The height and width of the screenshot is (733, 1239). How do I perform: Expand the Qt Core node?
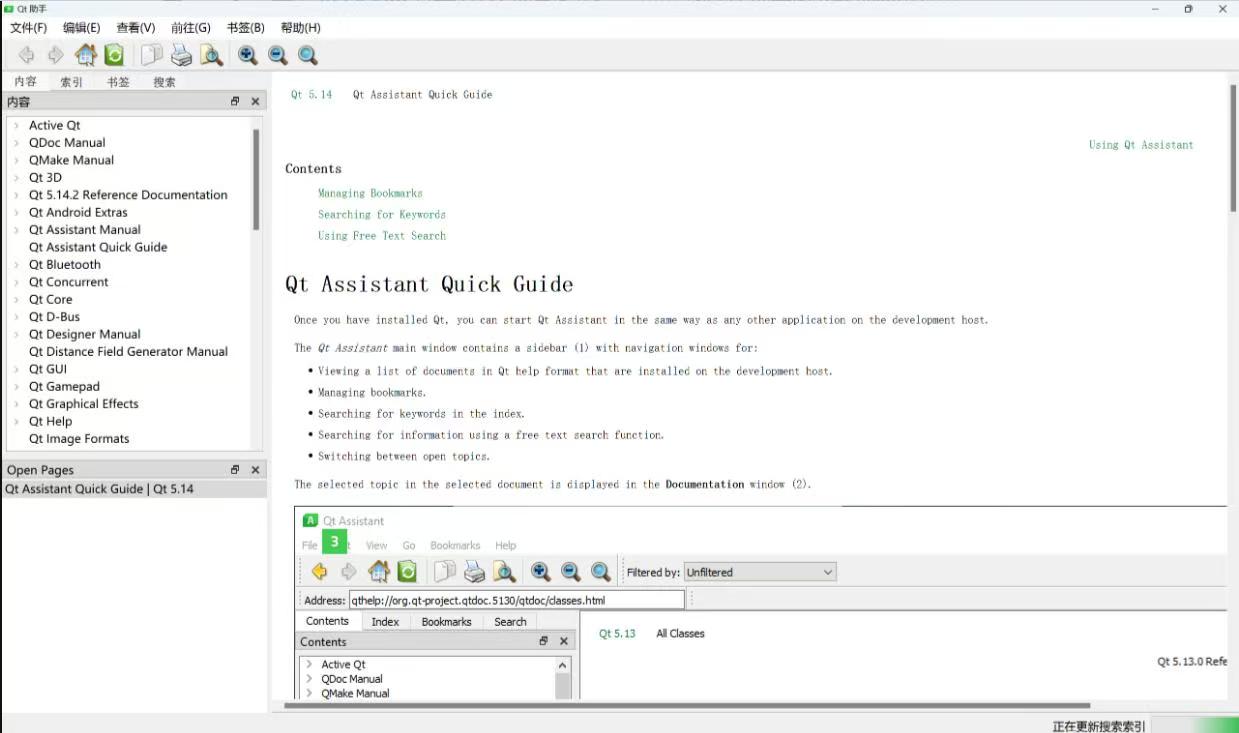point(17,299)
